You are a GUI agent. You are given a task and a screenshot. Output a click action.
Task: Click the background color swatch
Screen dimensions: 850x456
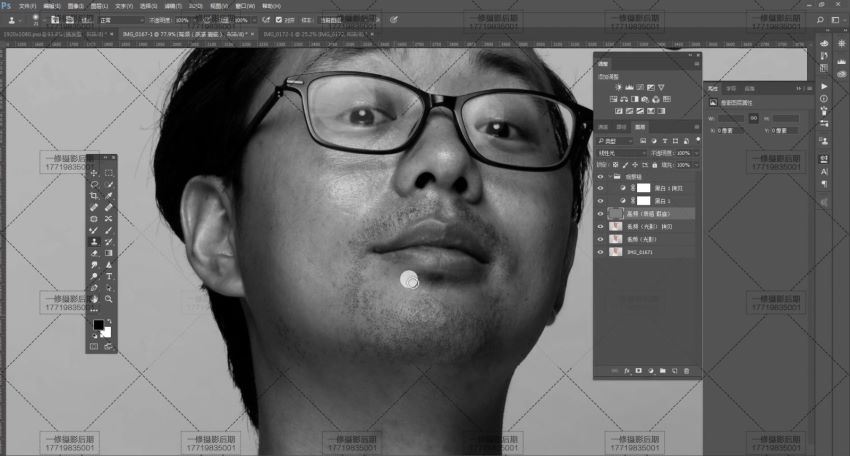click(107, 332)
